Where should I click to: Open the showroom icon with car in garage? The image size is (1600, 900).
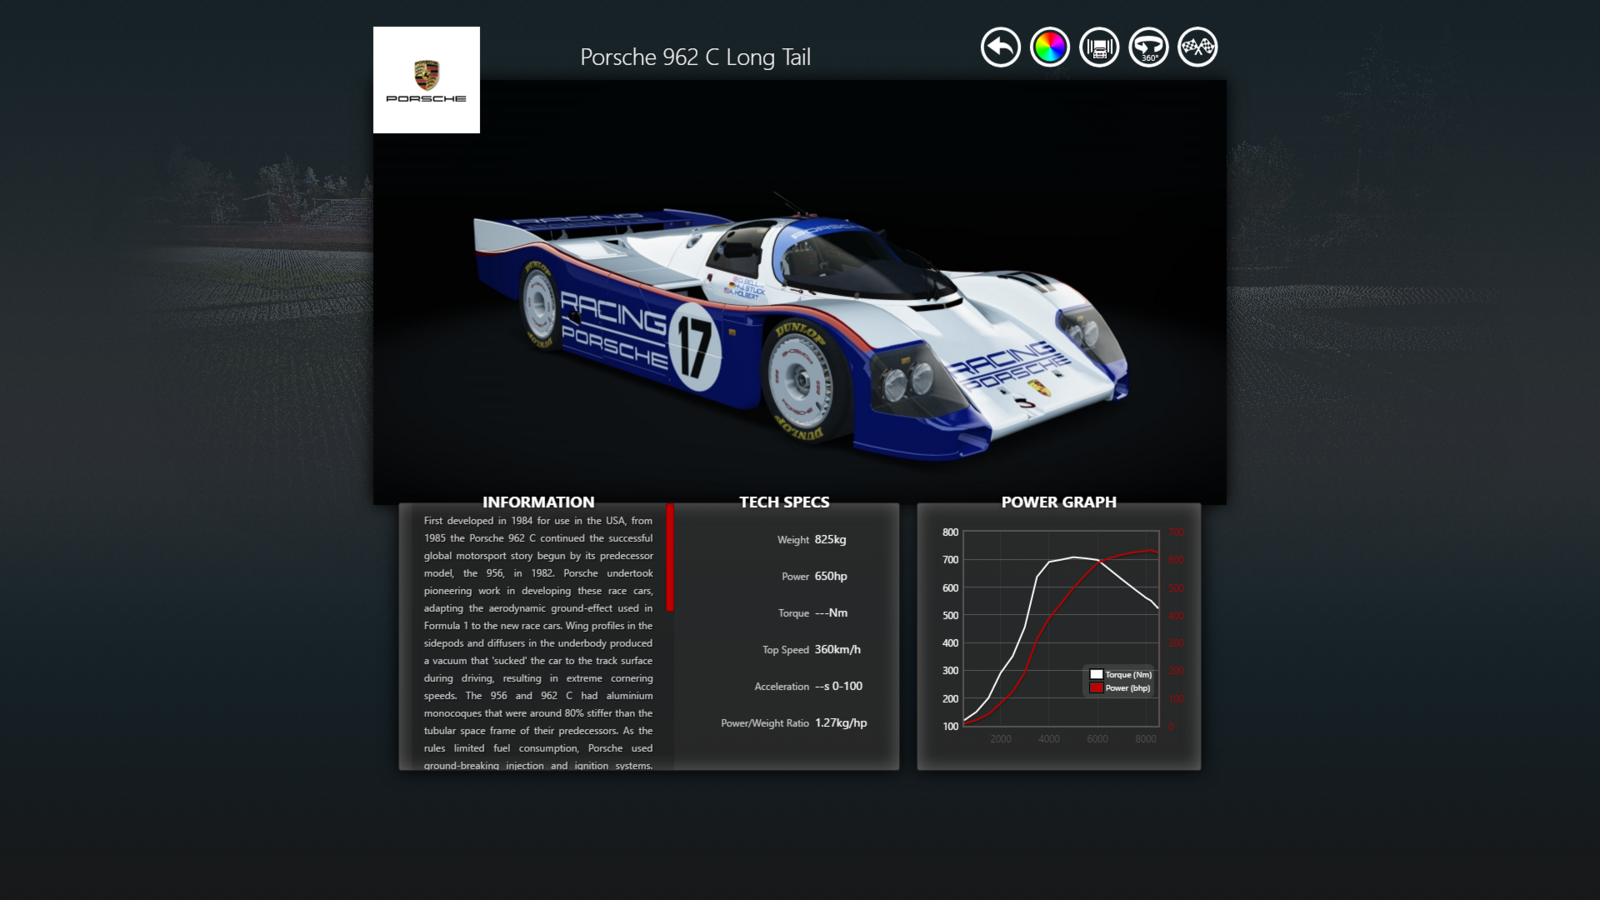(1099, 47)
